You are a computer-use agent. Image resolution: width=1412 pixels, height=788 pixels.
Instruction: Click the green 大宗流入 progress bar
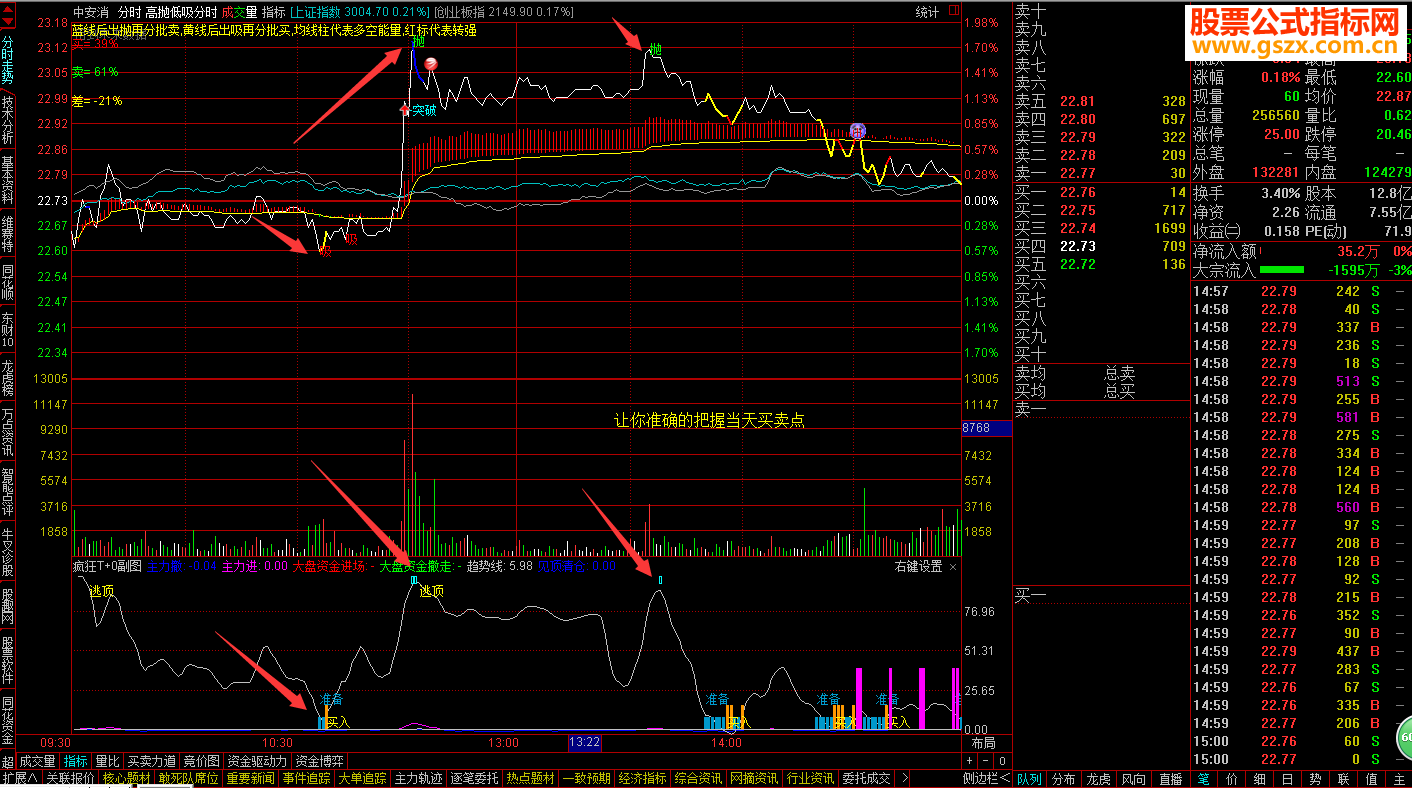coord(1282,270)
